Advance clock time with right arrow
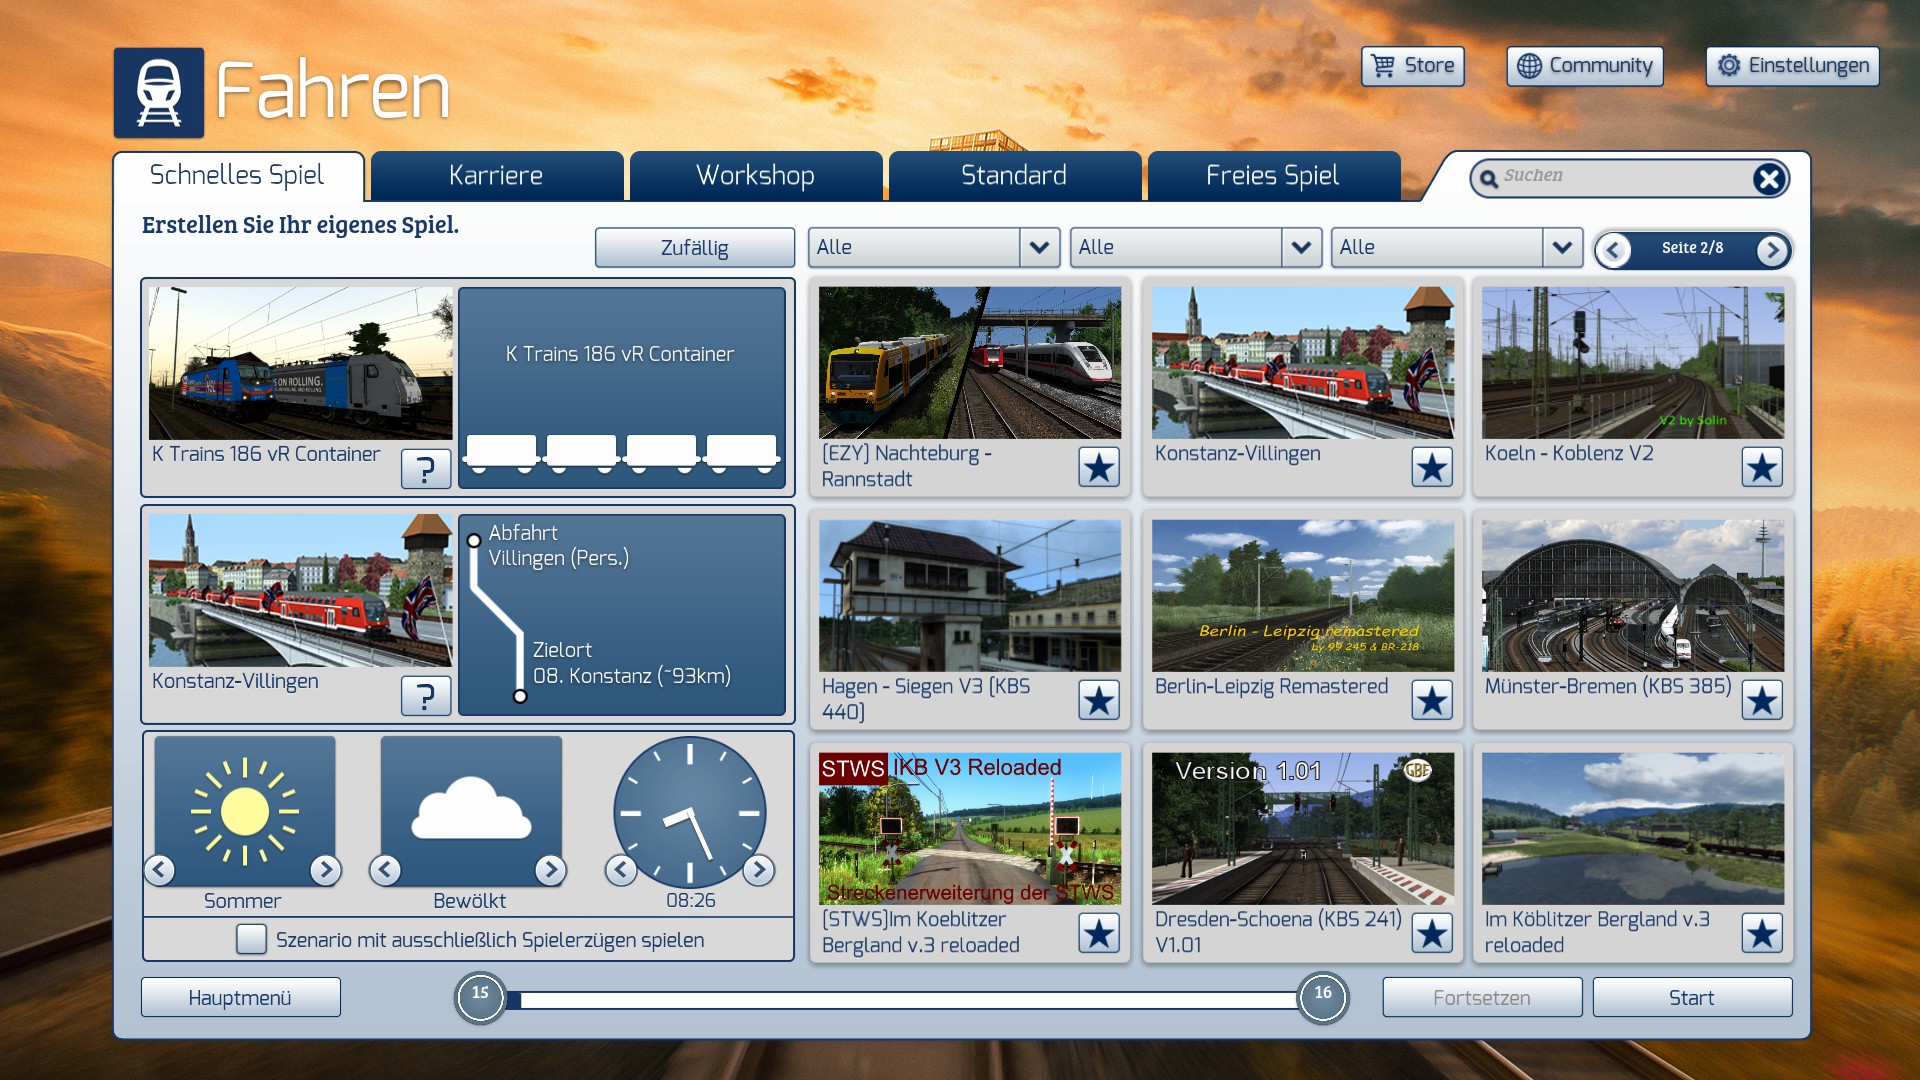The height and width of the screenshot is (1080, 1920). click(759, 870)
